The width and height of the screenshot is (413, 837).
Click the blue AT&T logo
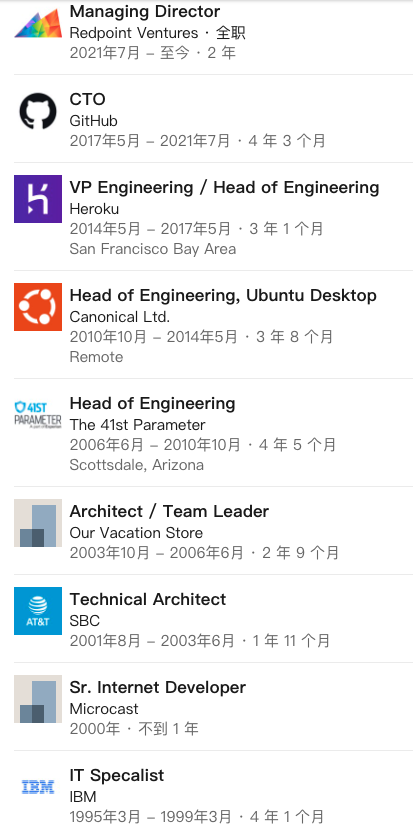38,611
